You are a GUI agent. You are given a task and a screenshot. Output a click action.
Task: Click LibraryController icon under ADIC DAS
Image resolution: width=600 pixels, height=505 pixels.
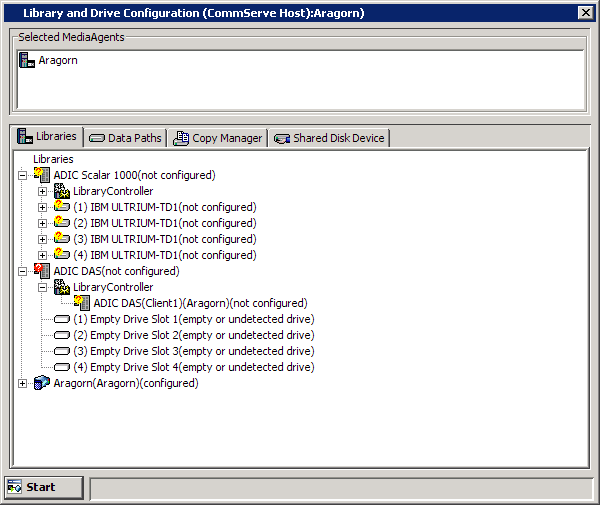[x=62, y=287]
